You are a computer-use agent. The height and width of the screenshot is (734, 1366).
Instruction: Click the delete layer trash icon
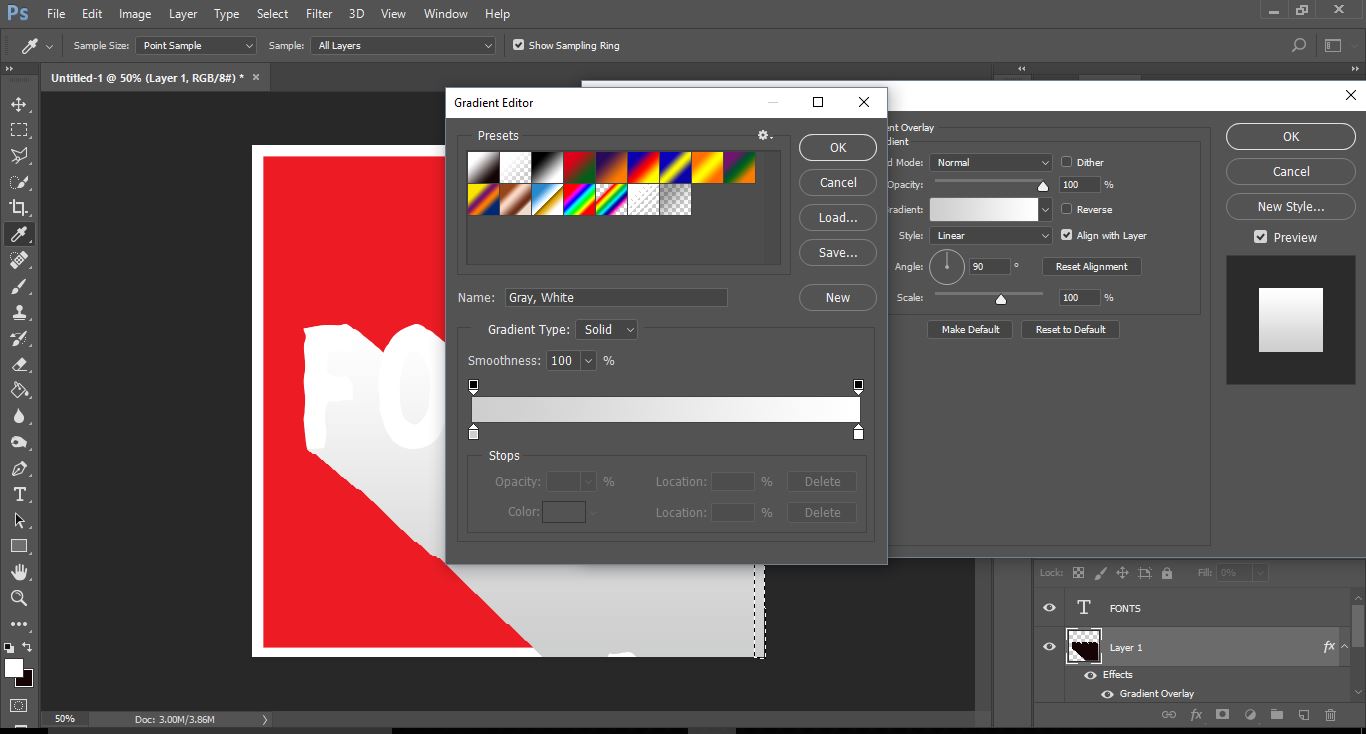point(1330,715)
